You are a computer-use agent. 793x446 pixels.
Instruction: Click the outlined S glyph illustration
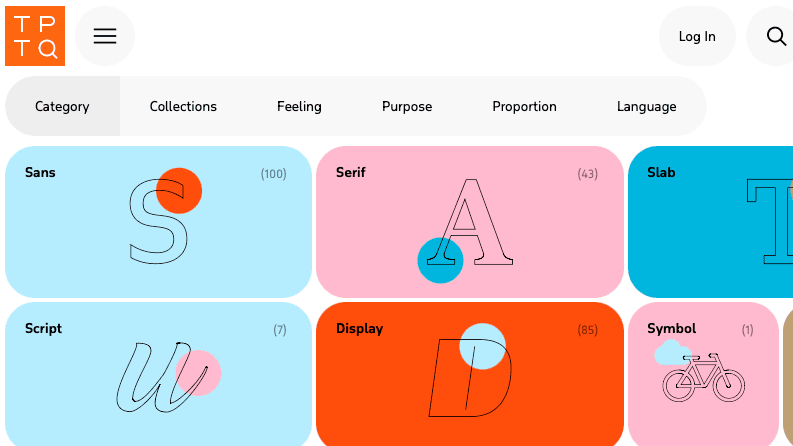(x=158, y=221)
